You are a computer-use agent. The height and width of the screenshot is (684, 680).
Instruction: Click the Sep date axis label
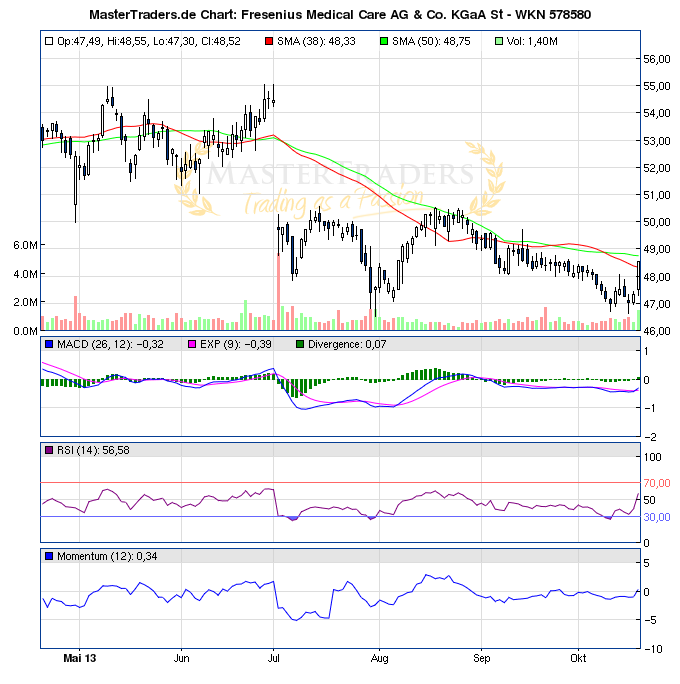tap(482, 658)
